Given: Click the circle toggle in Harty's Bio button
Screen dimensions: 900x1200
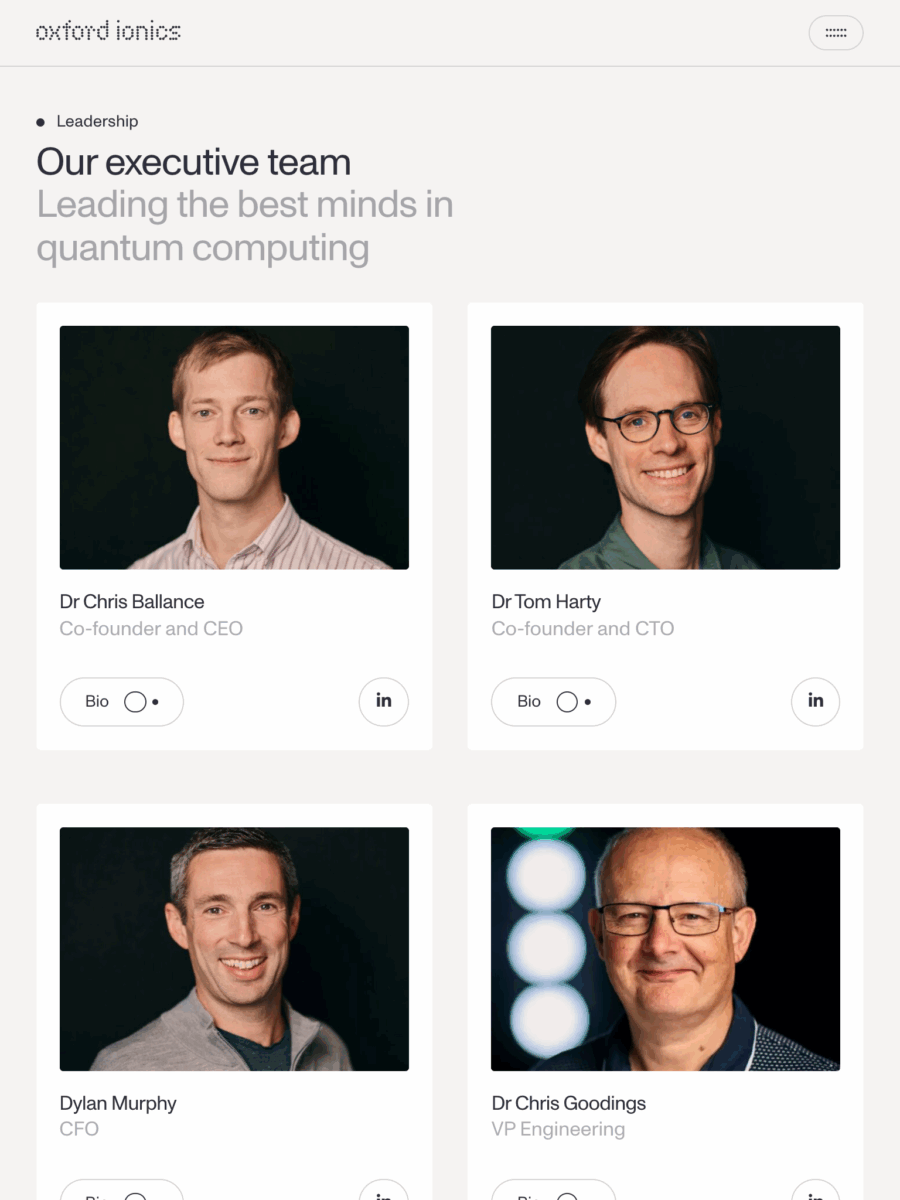Looking at the screenshot, I should [567, 702].
